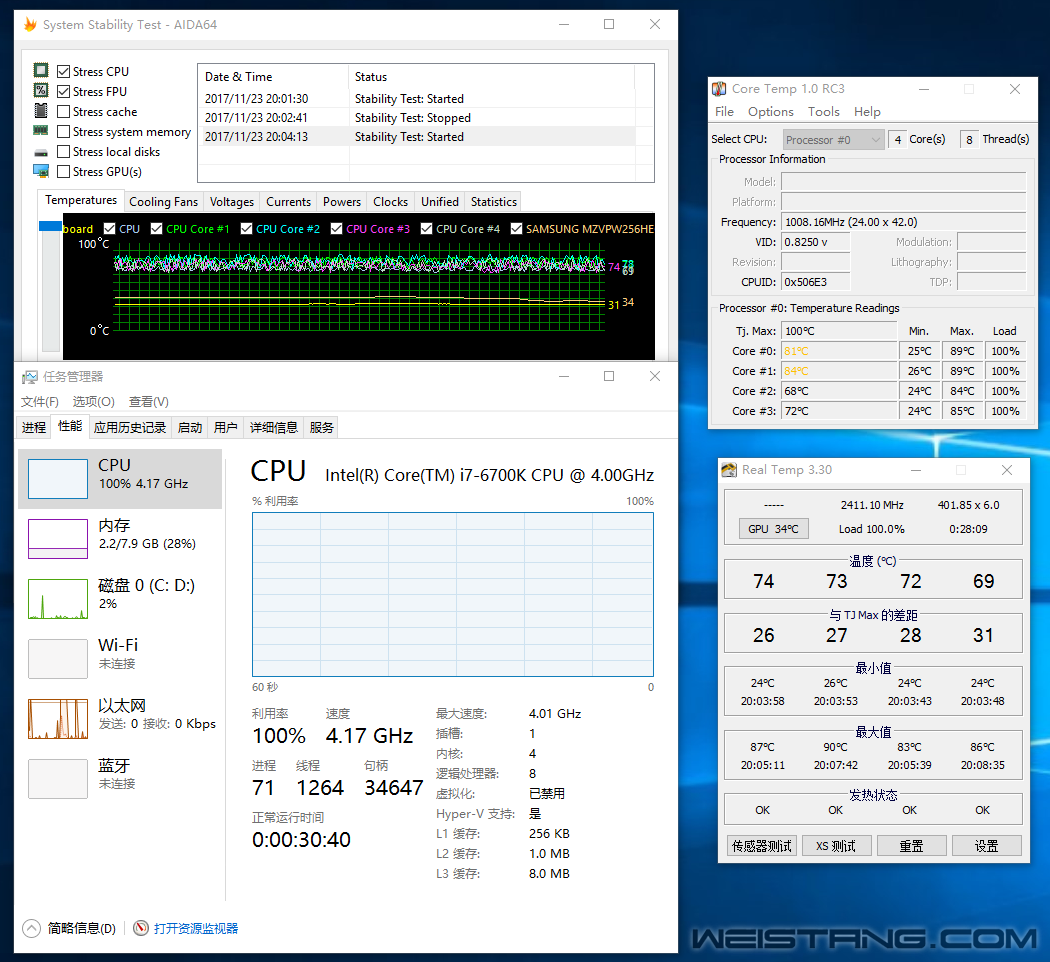Enable the Stress cache checkbox
The height and width of the screenshot is (962, 1050).
[x=64, y=111]
